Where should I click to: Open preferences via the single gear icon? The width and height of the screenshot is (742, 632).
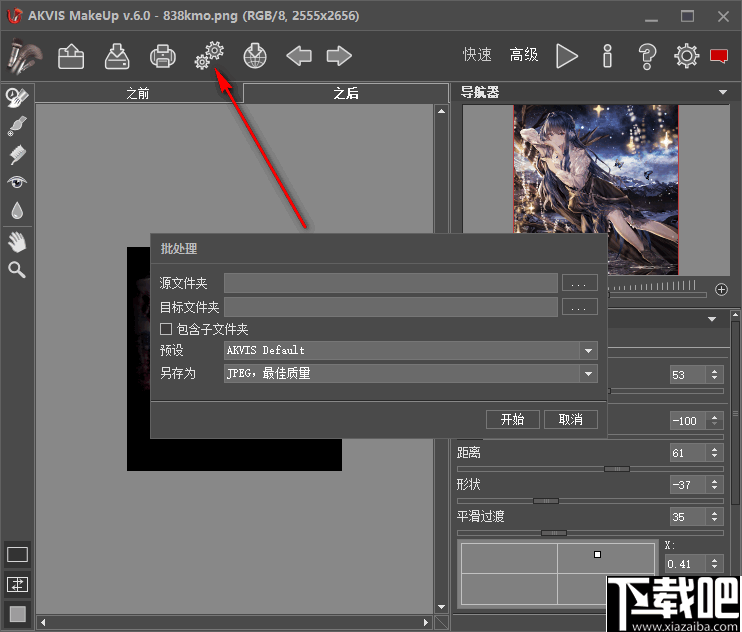tap(686, 56)
